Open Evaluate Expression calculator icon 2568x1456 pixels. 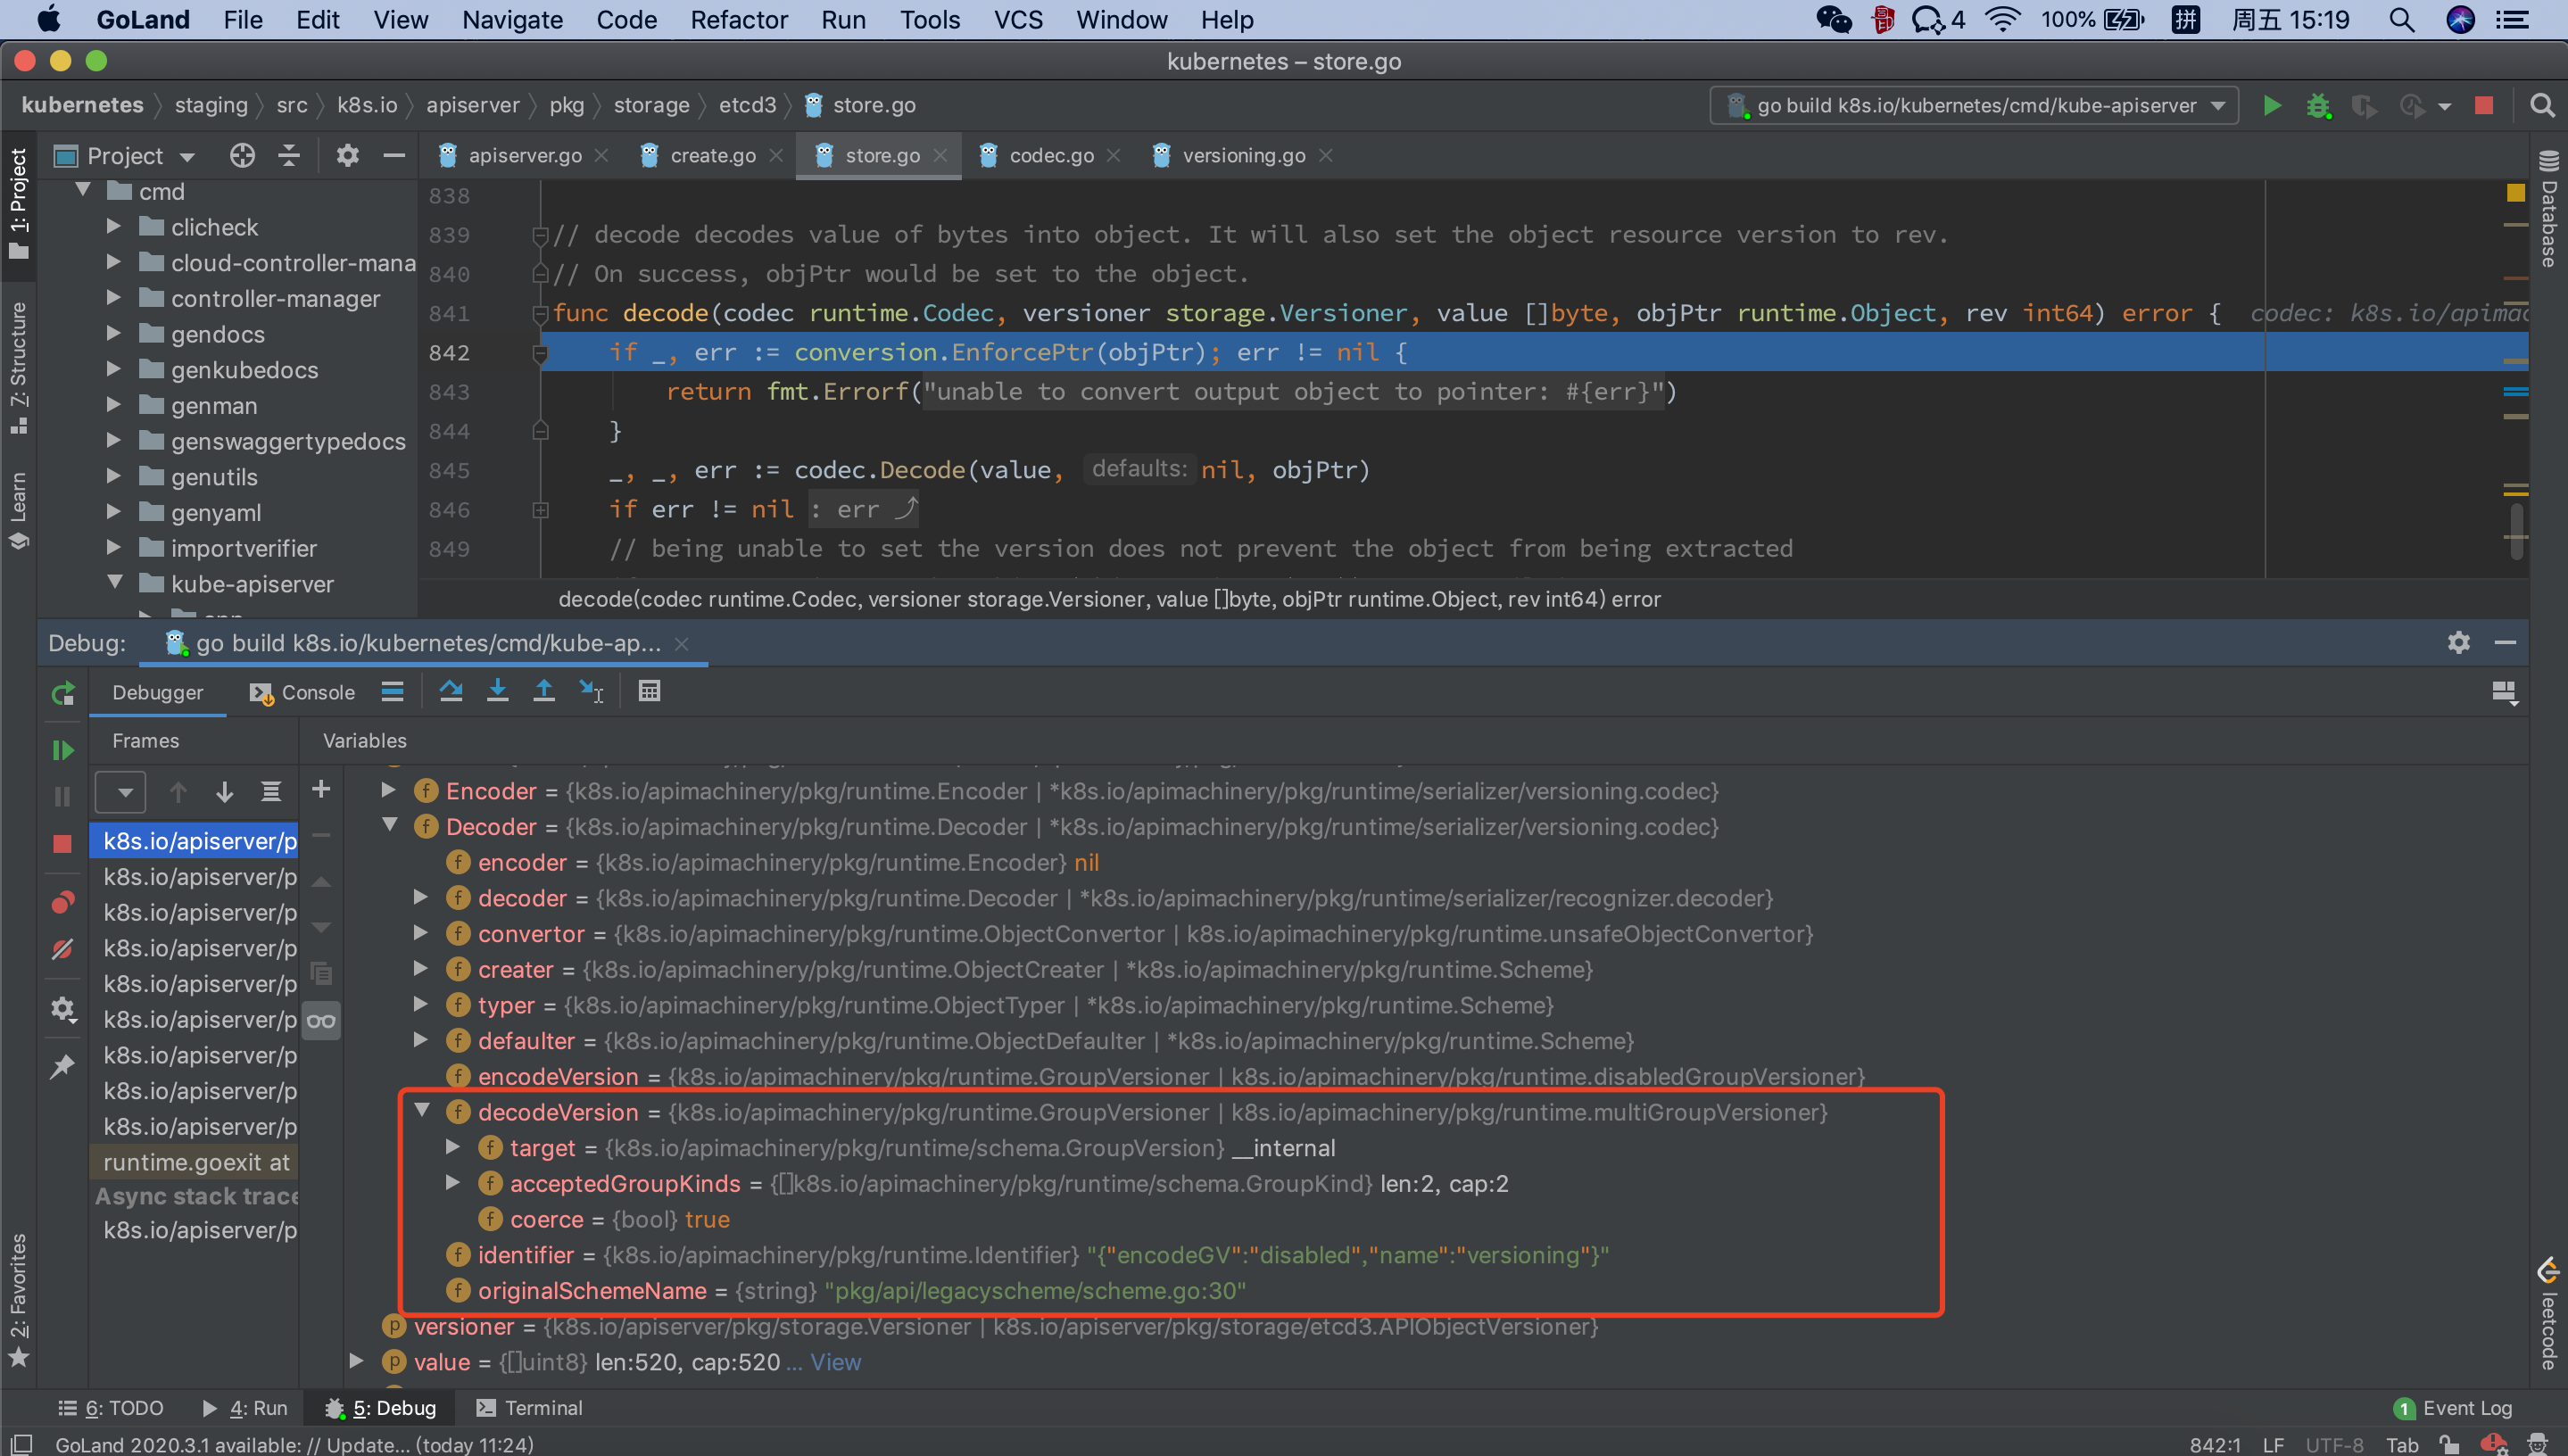coord(649,691)
